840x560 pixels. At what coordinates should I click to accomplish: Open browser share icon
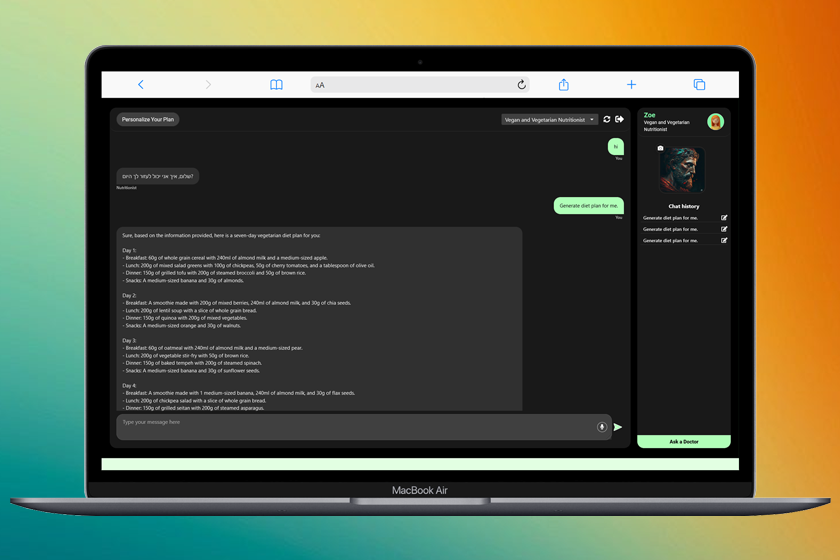[563, 85]
